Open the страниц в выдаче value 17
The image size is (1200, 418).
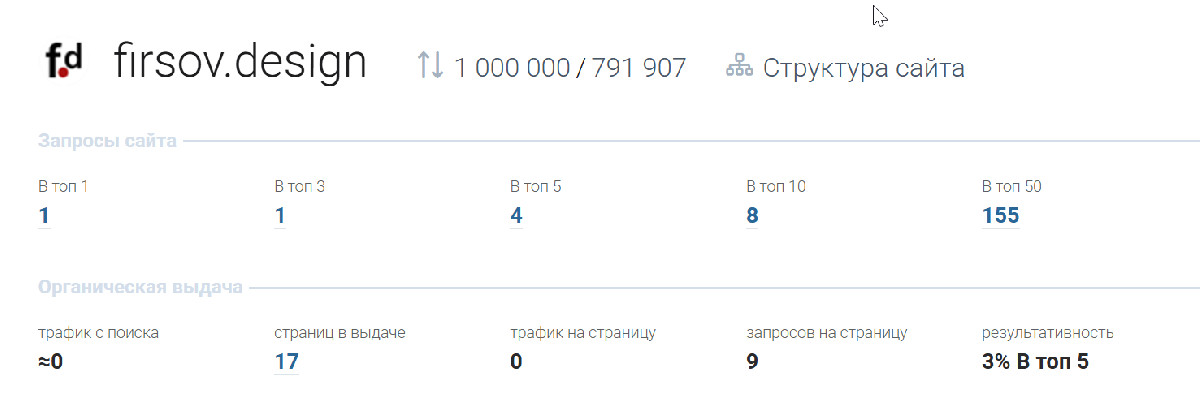(x=286, y=361)
